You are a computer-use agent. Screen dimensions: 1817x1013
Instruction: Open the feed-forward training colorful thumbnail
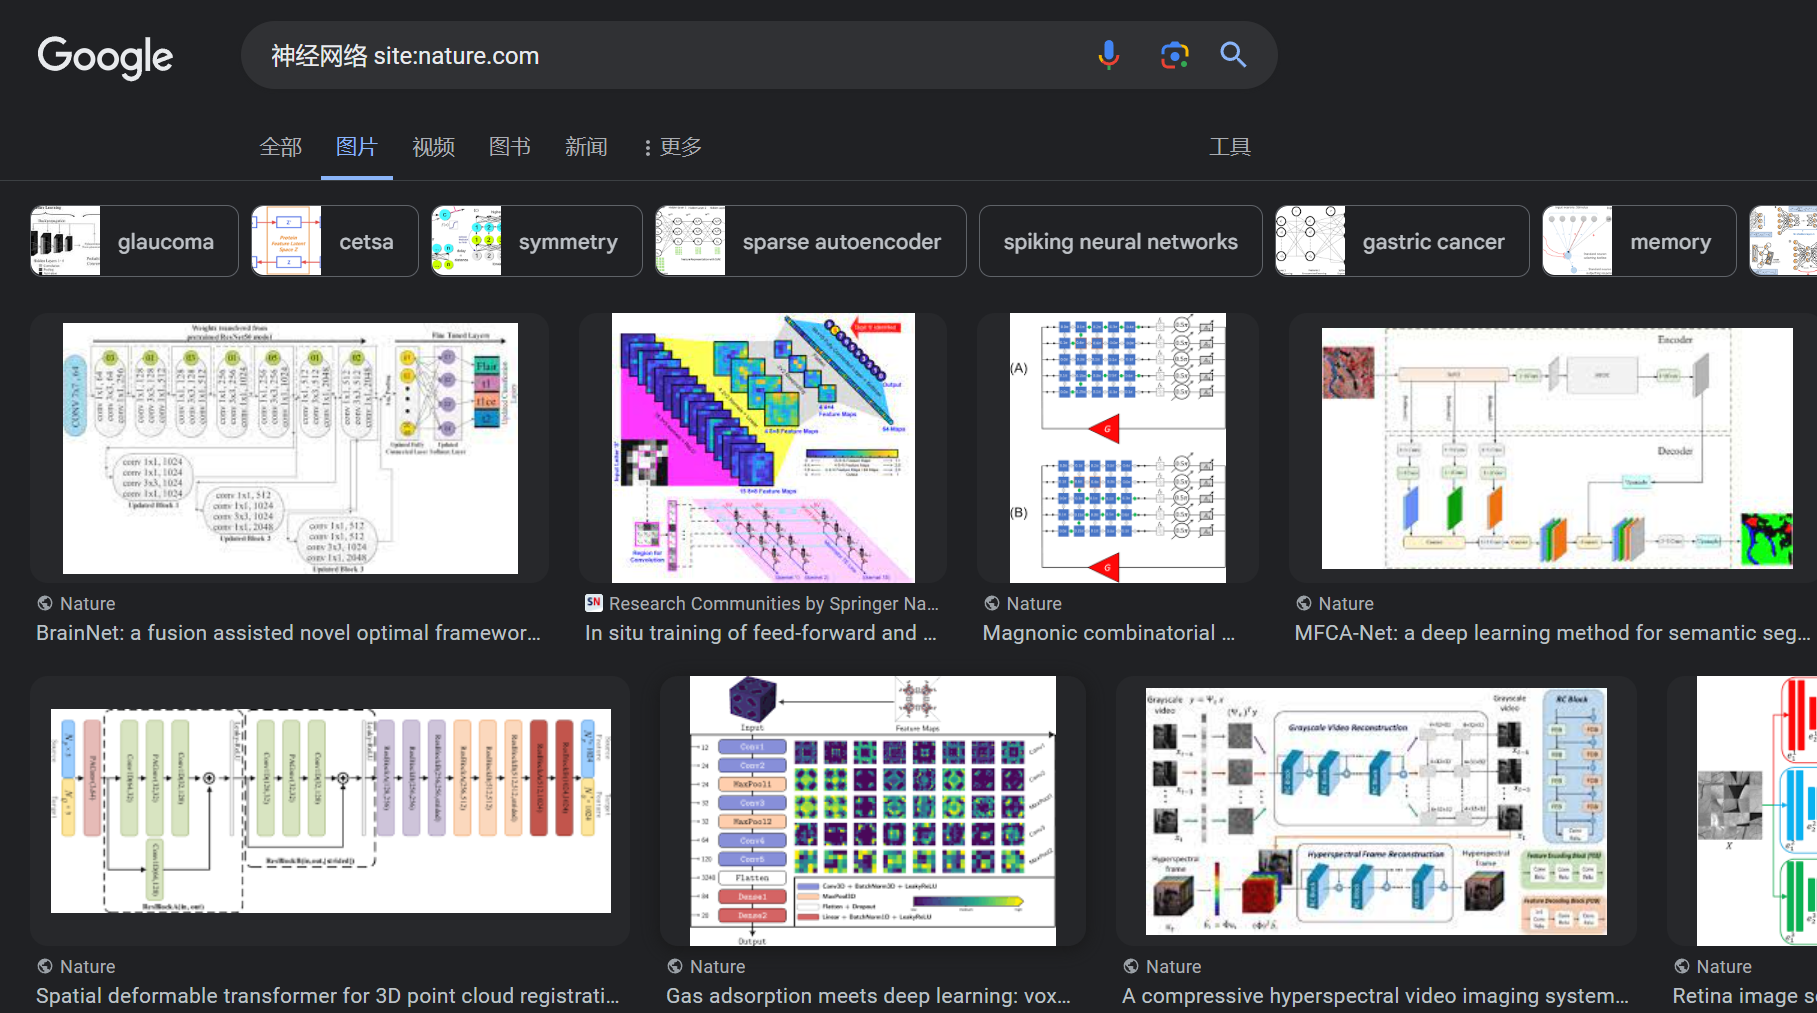tap(763, 448)
